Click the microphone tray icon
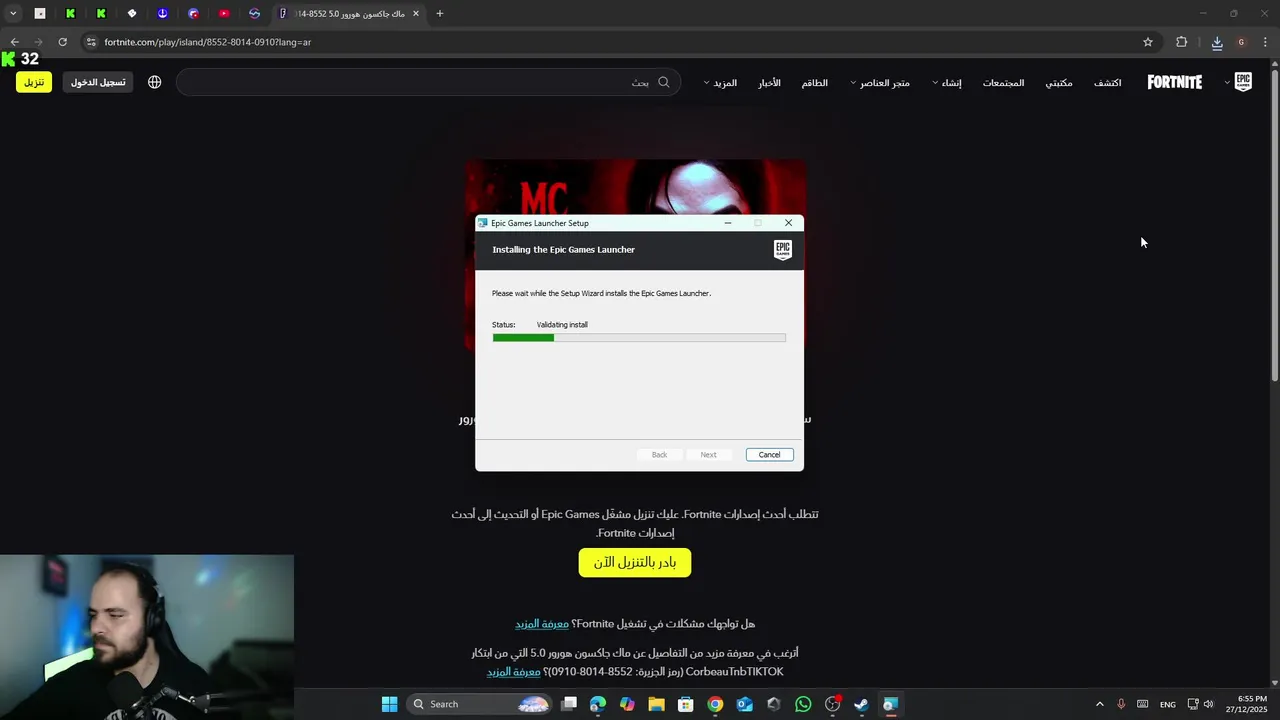This screenshot has width=1280, height=720. coord(1121,704)
